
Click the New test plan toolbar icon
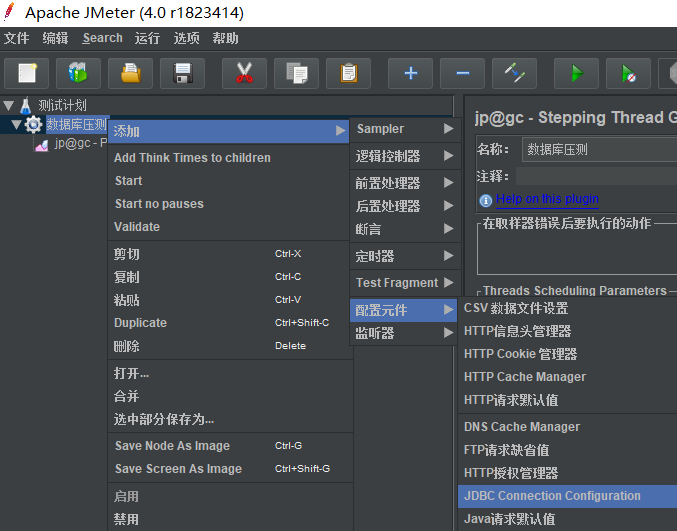point(26,73)
